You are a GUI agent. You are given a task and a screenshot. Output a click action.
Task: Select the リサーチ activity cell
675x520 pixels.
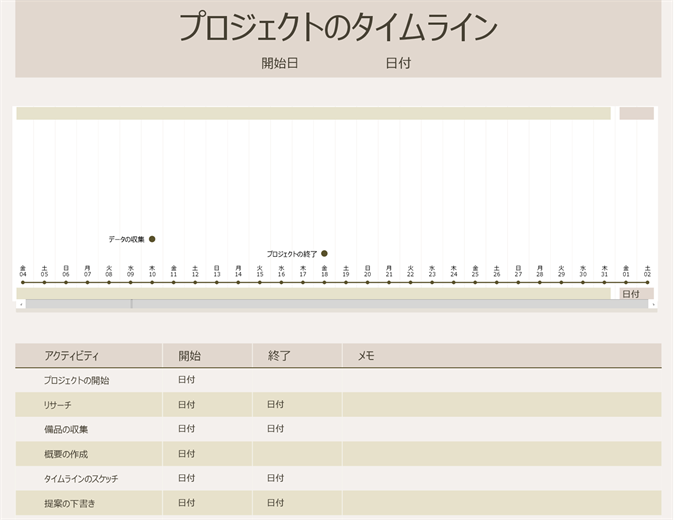pos(58,405)
